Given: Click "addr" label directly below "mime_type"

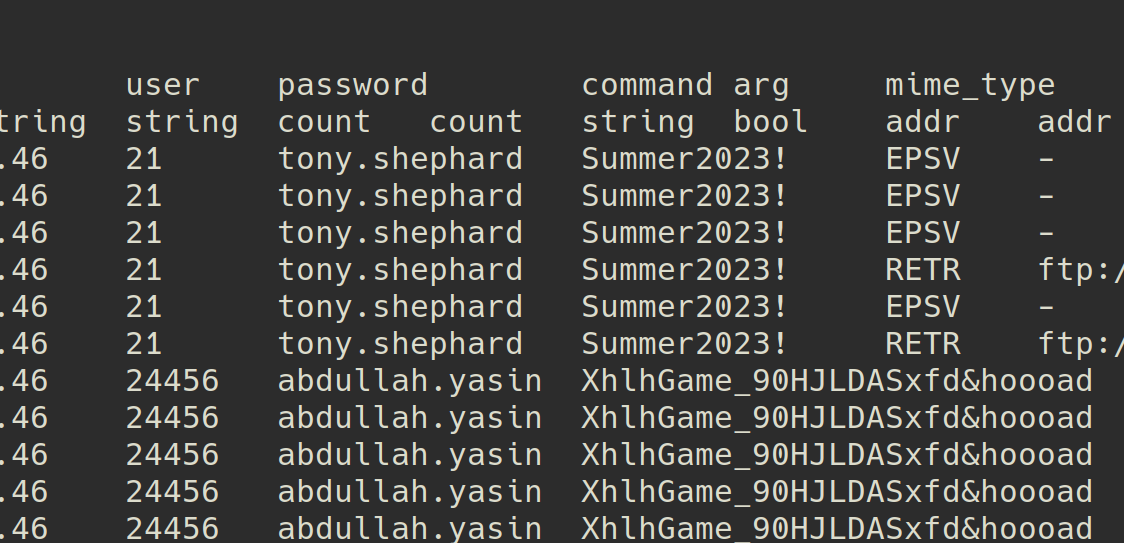Looking at the screenshot, I should [922, 122].
